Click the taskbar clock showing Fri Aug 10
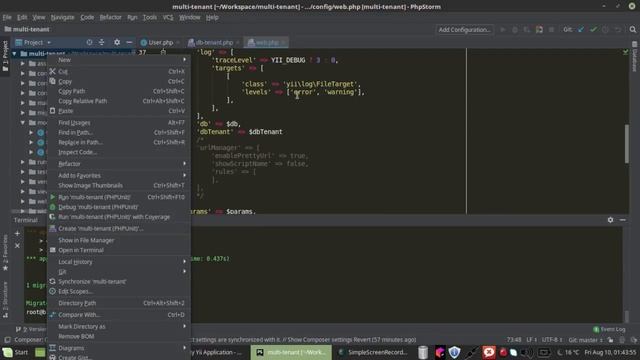The image size is (640, 360). (610, 352)
